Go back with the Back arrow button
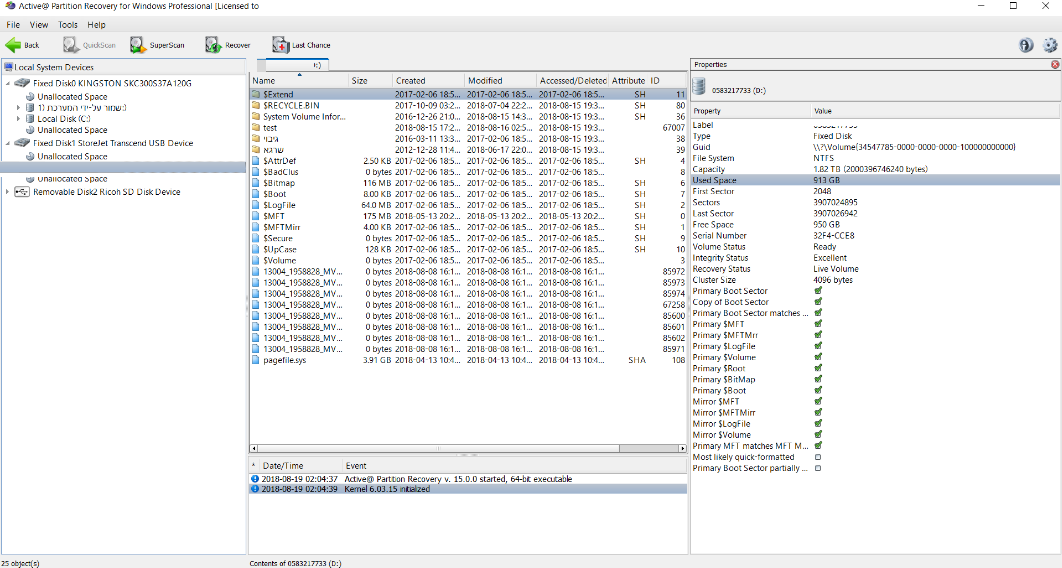The width and height of the screenshot is (1062, 568). (22, 45)
